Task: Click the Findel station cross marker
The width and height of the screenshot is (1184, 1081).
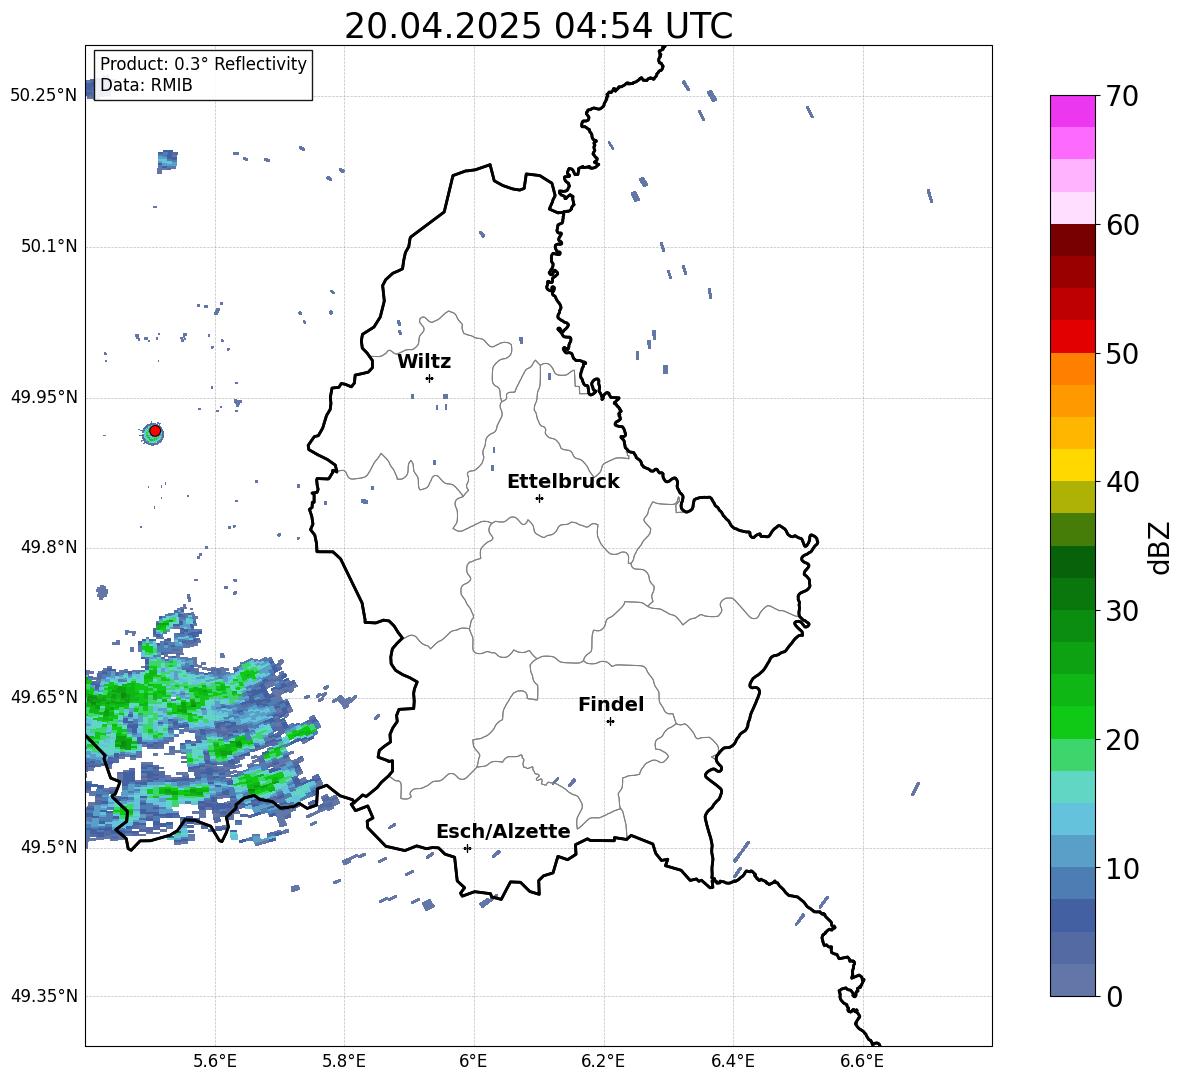Action: point(610,722)
